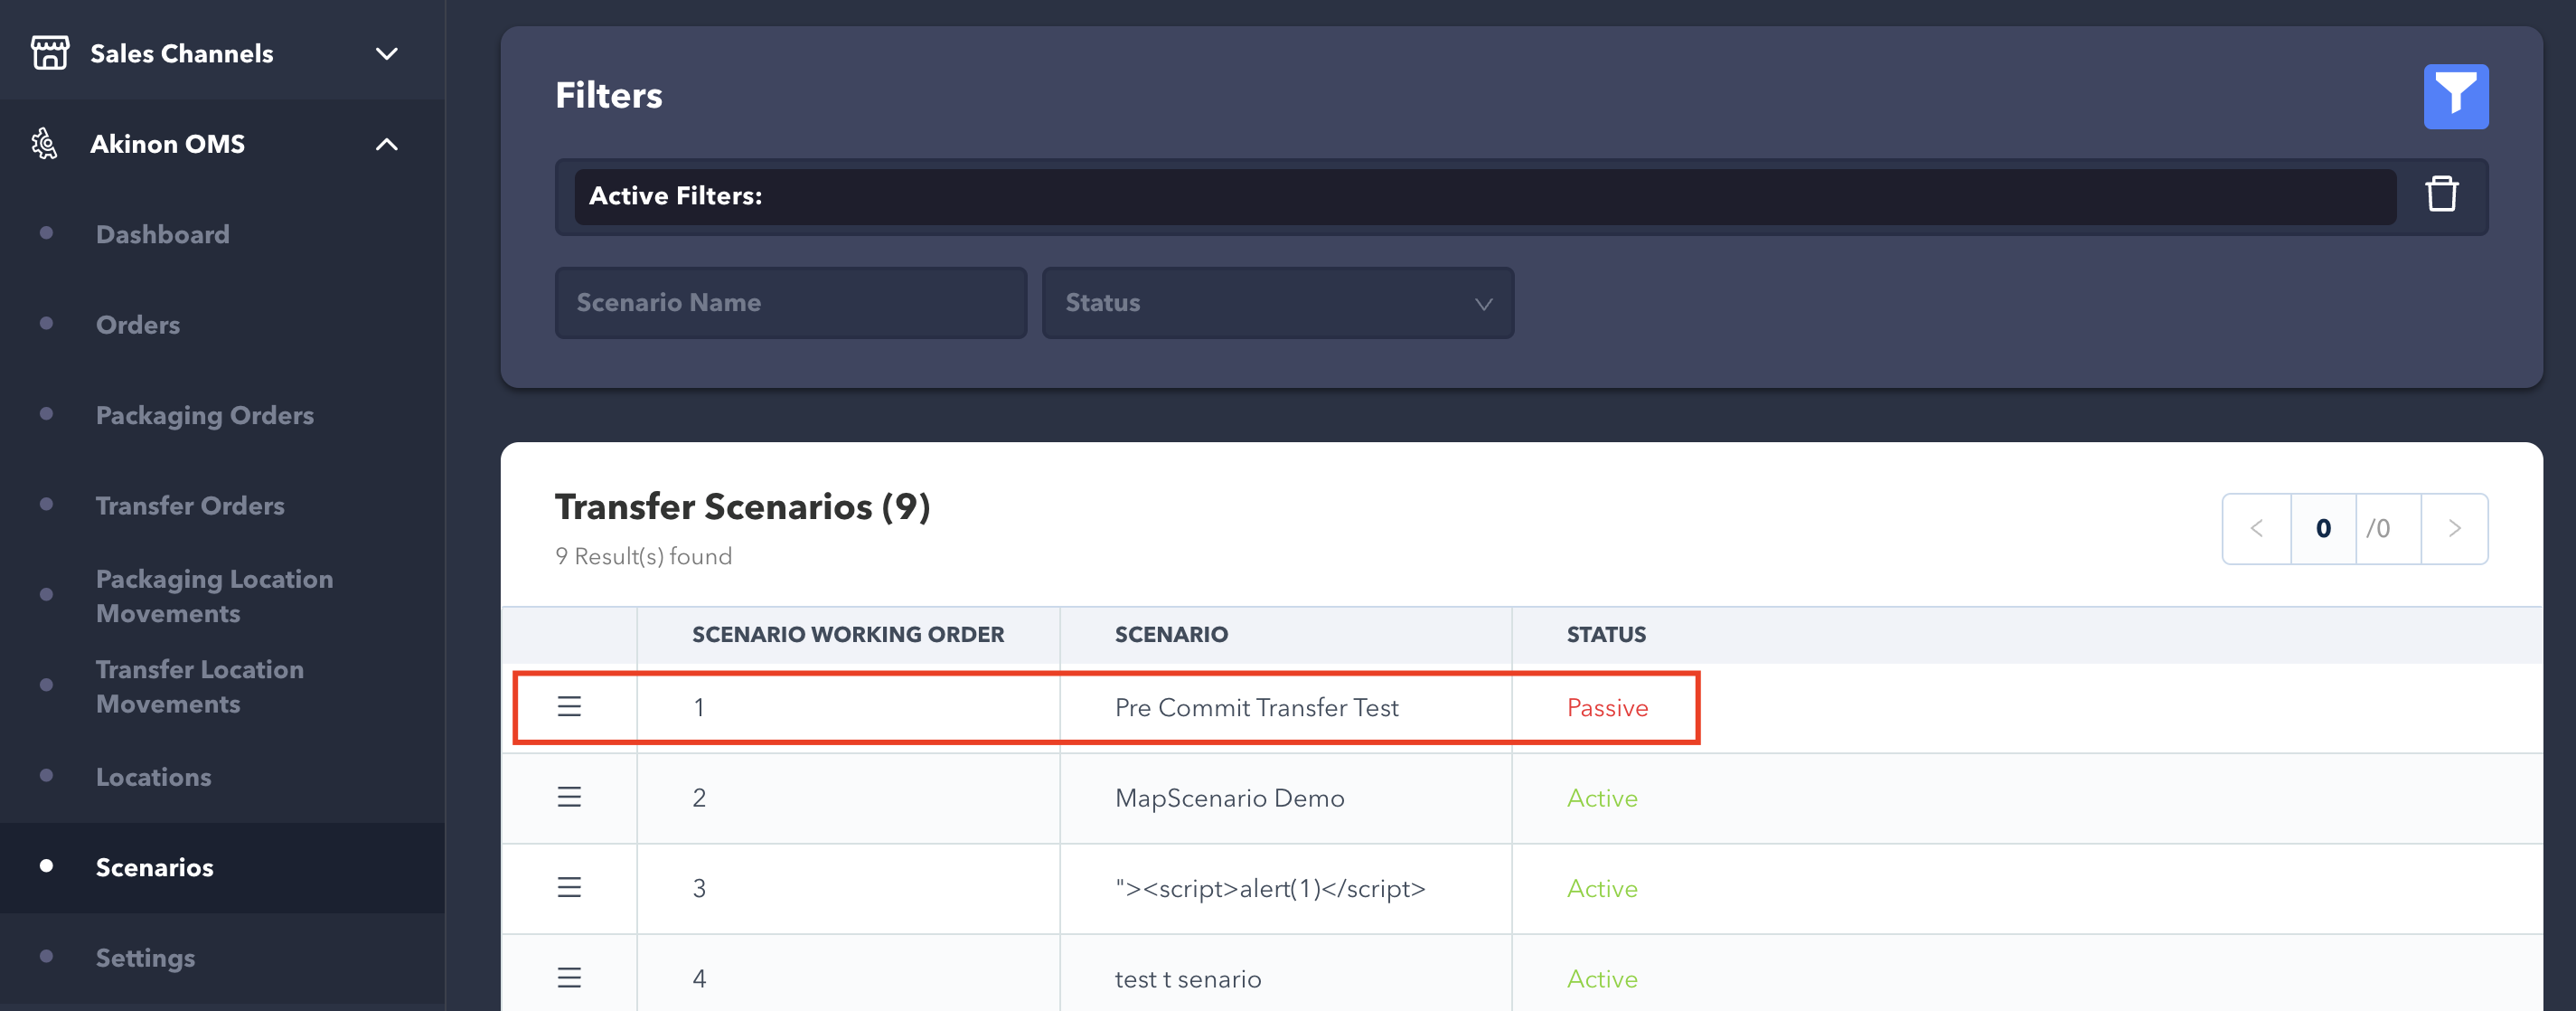Open Packaging Location Movements in sidebar
2576x1011 pixels.
pyautogui.click(x=214, y=596)
